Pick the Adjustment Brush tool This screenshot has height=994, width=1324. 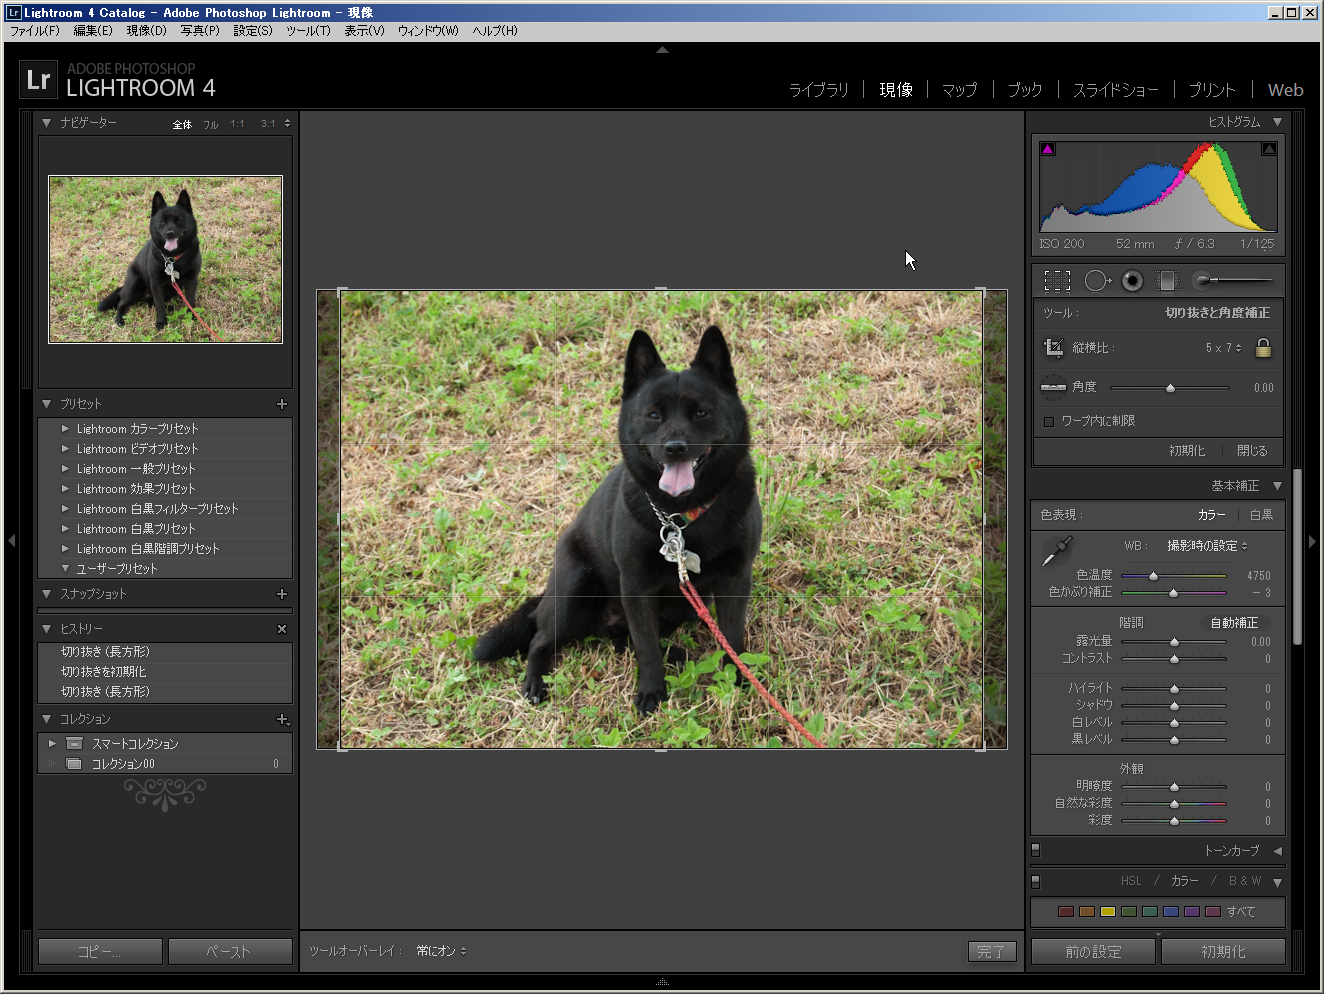(1204, 281)
